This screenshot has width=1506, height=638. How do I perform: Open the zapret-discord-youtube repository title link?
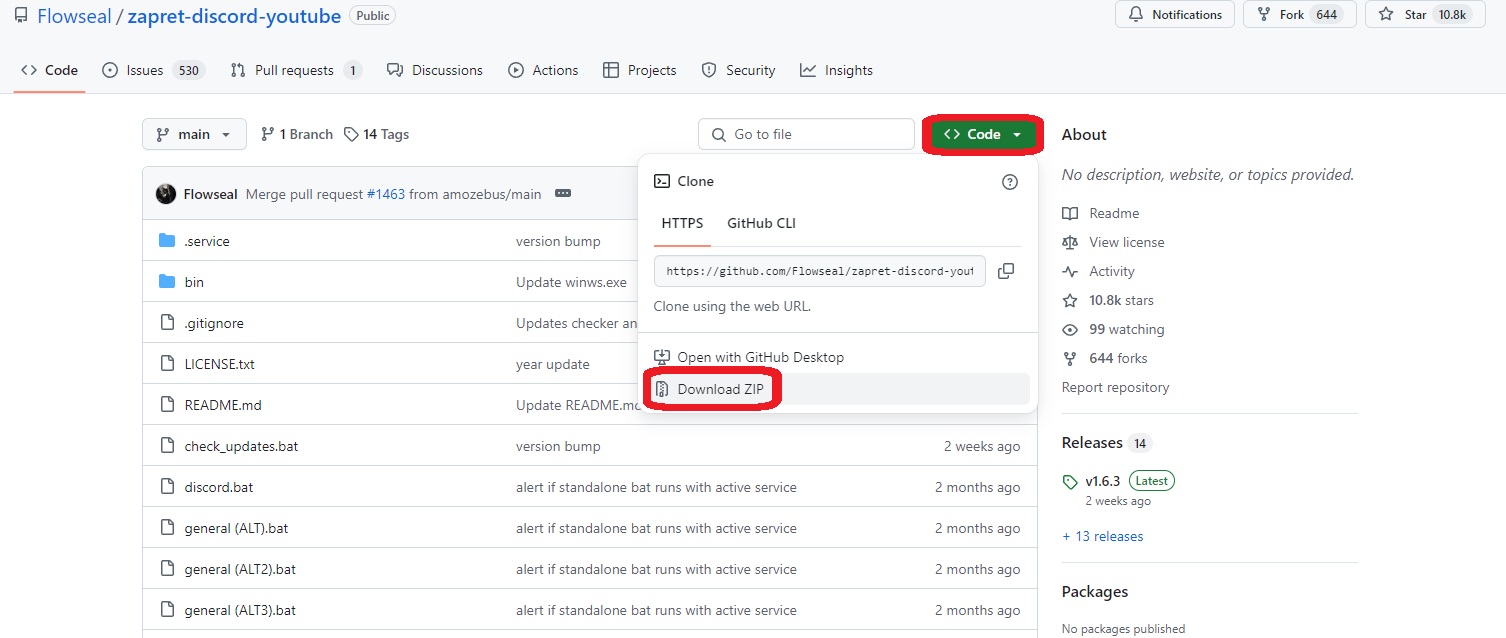point(234,16)
